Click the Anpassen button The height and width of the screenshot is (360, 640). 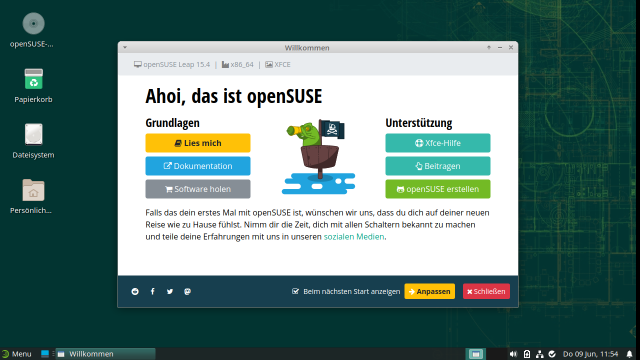click(429, 291)
